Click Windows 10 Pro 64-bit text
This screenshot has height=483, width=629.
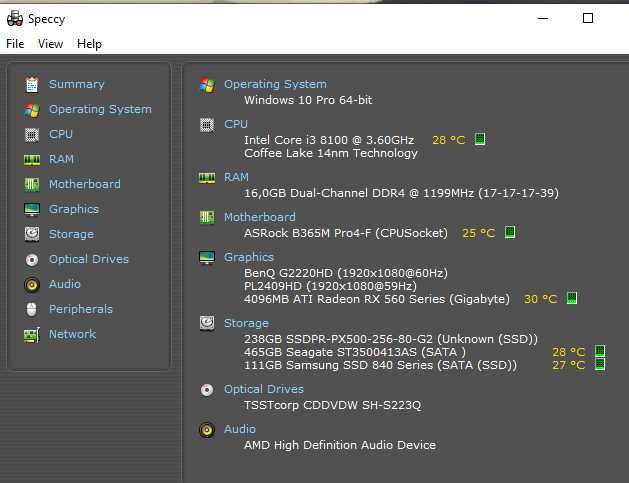(x=308, y=100)
